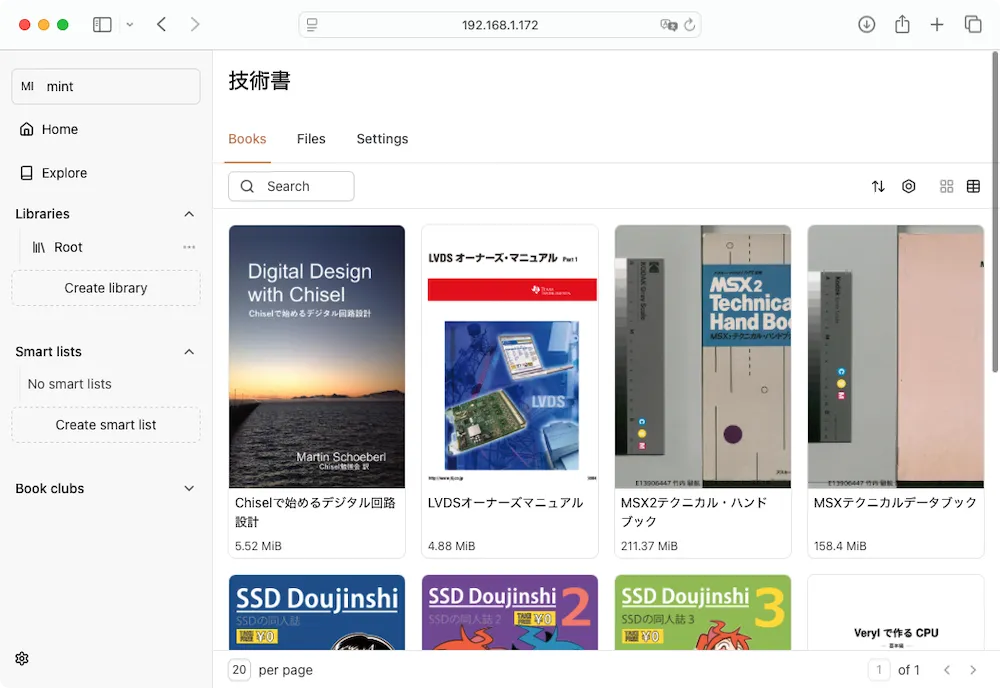This screenshot has height=688, width=1000.
Task: Go to next page of books
Action: pyautogui.click(x=973, y=670)
